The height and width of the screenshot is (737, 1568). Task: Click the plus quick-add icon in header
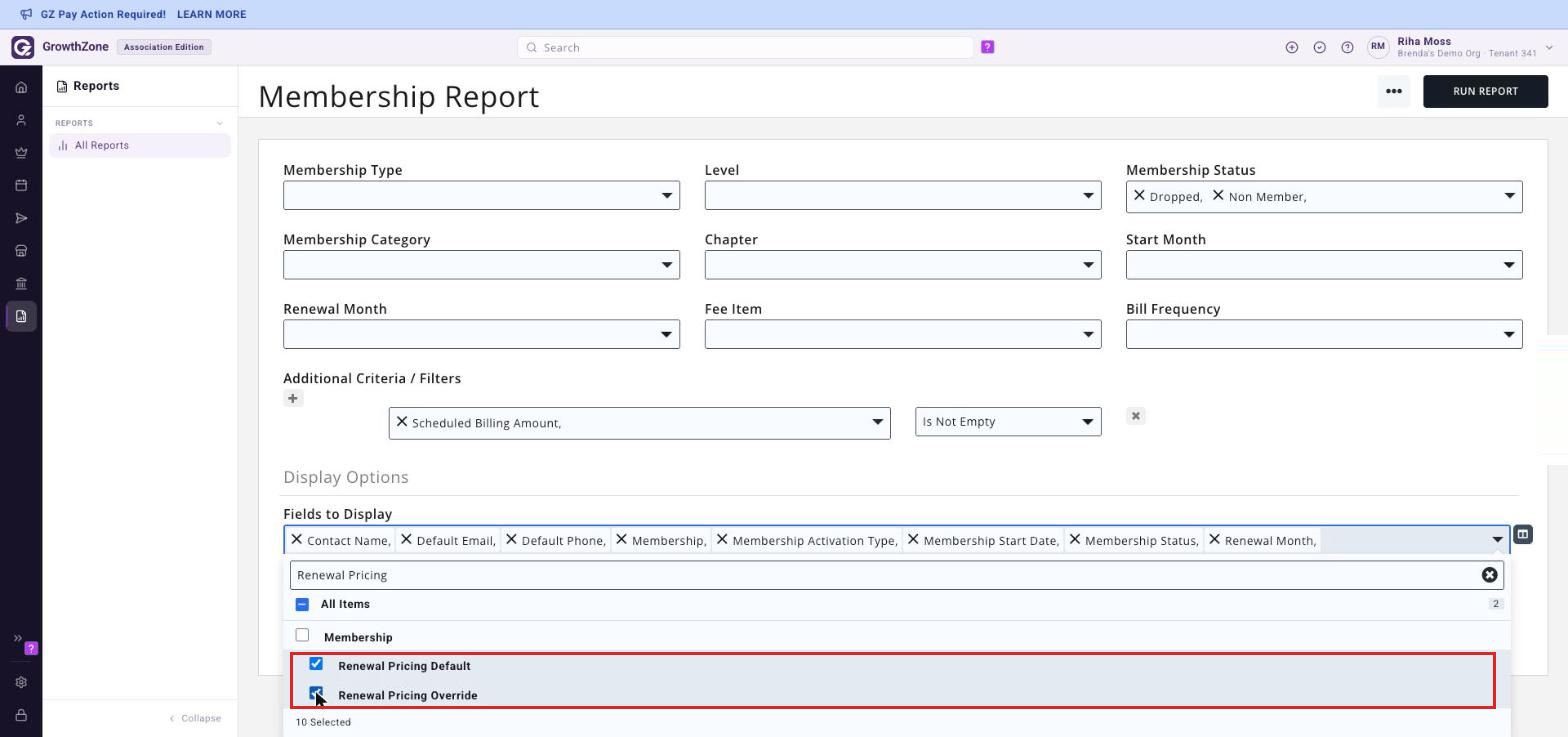coord(1292,47)
